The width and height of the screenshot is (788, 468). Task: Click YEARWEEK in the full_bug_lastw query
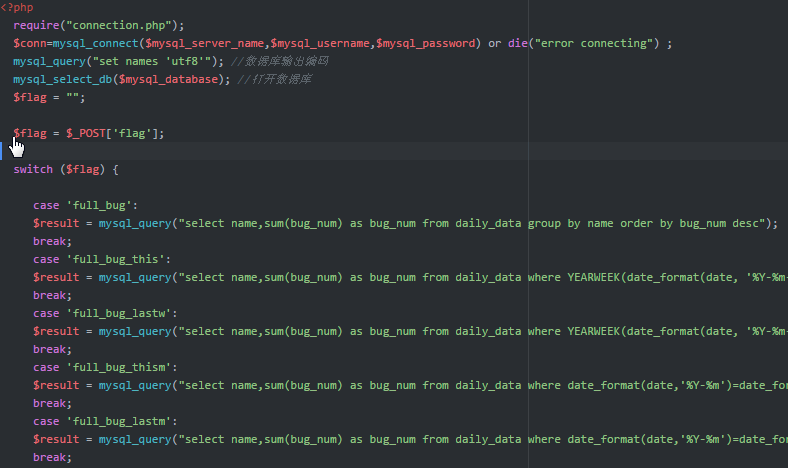point(594,331)
